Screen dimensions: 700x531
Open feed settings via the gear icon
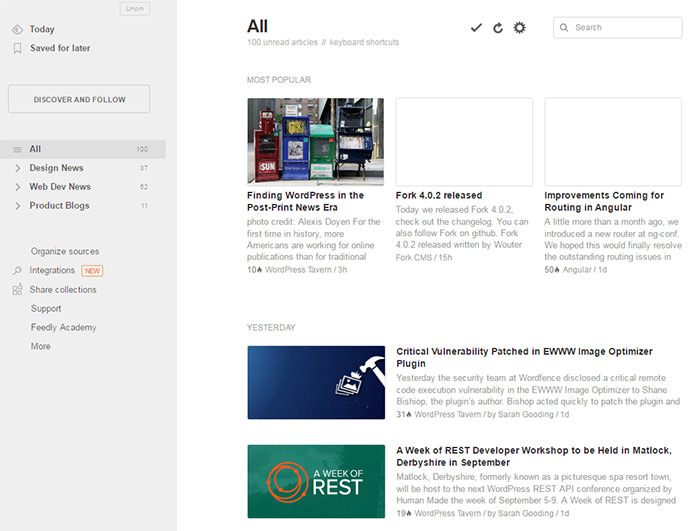click(x=519, y=28)
